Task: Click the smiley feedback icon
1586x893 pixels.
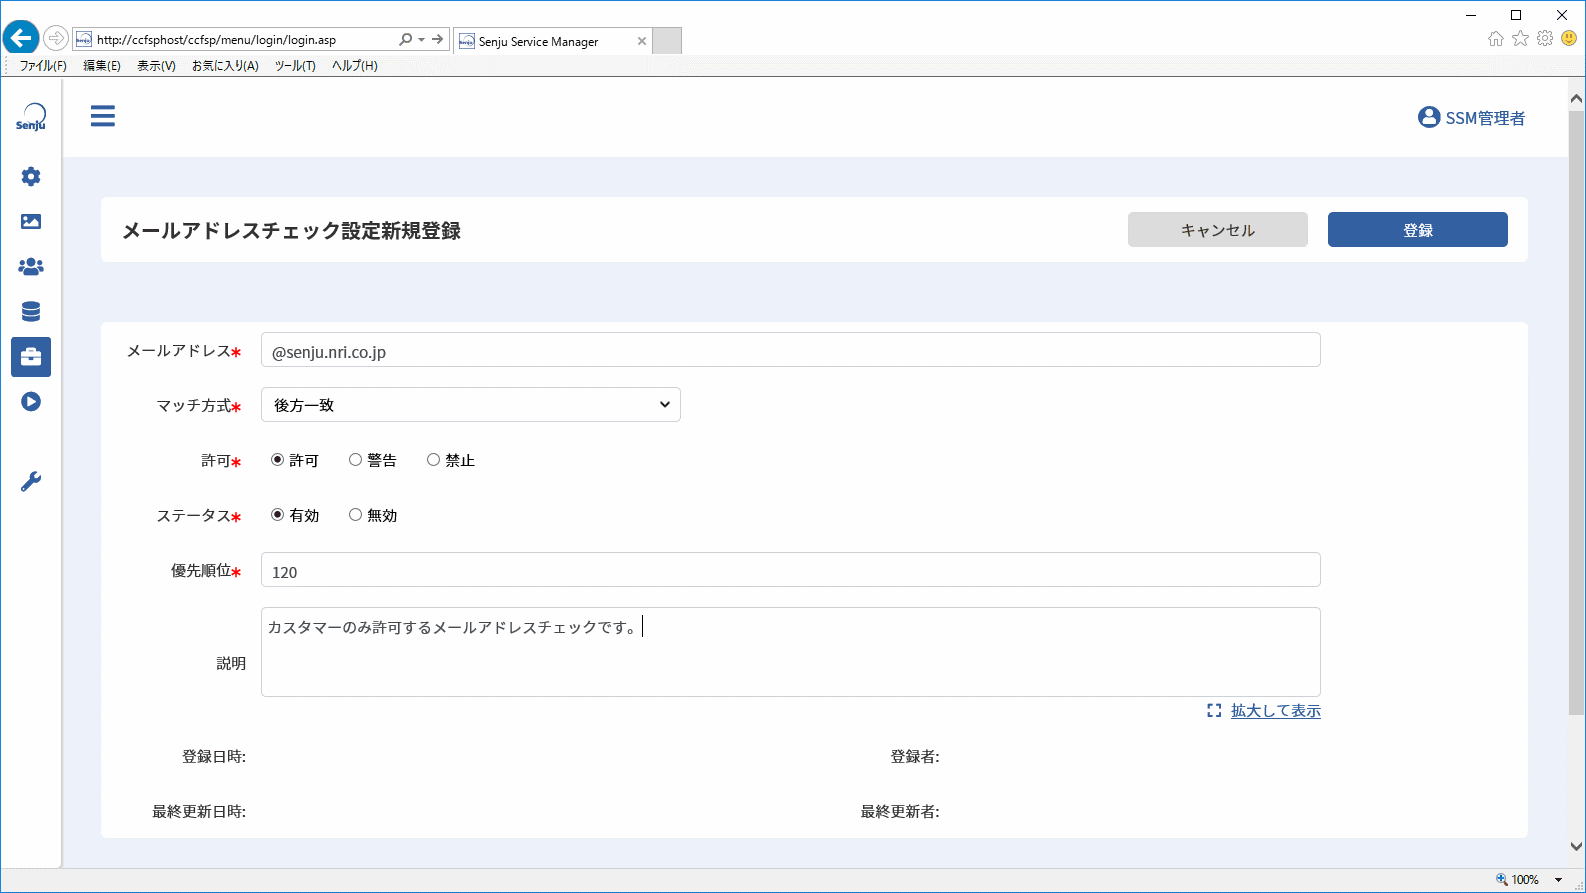Action: click(1569, 39)
